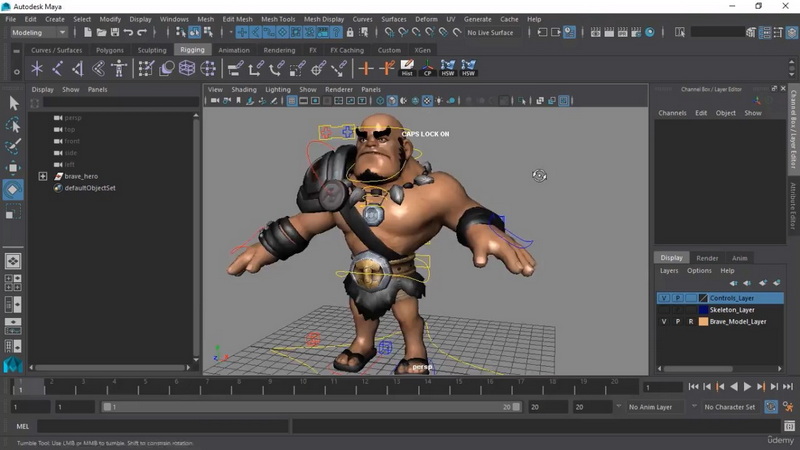Viewport: 800px width, 450px height.
Task: Click the New Scene icon
Action: click(x=88, y=32)
